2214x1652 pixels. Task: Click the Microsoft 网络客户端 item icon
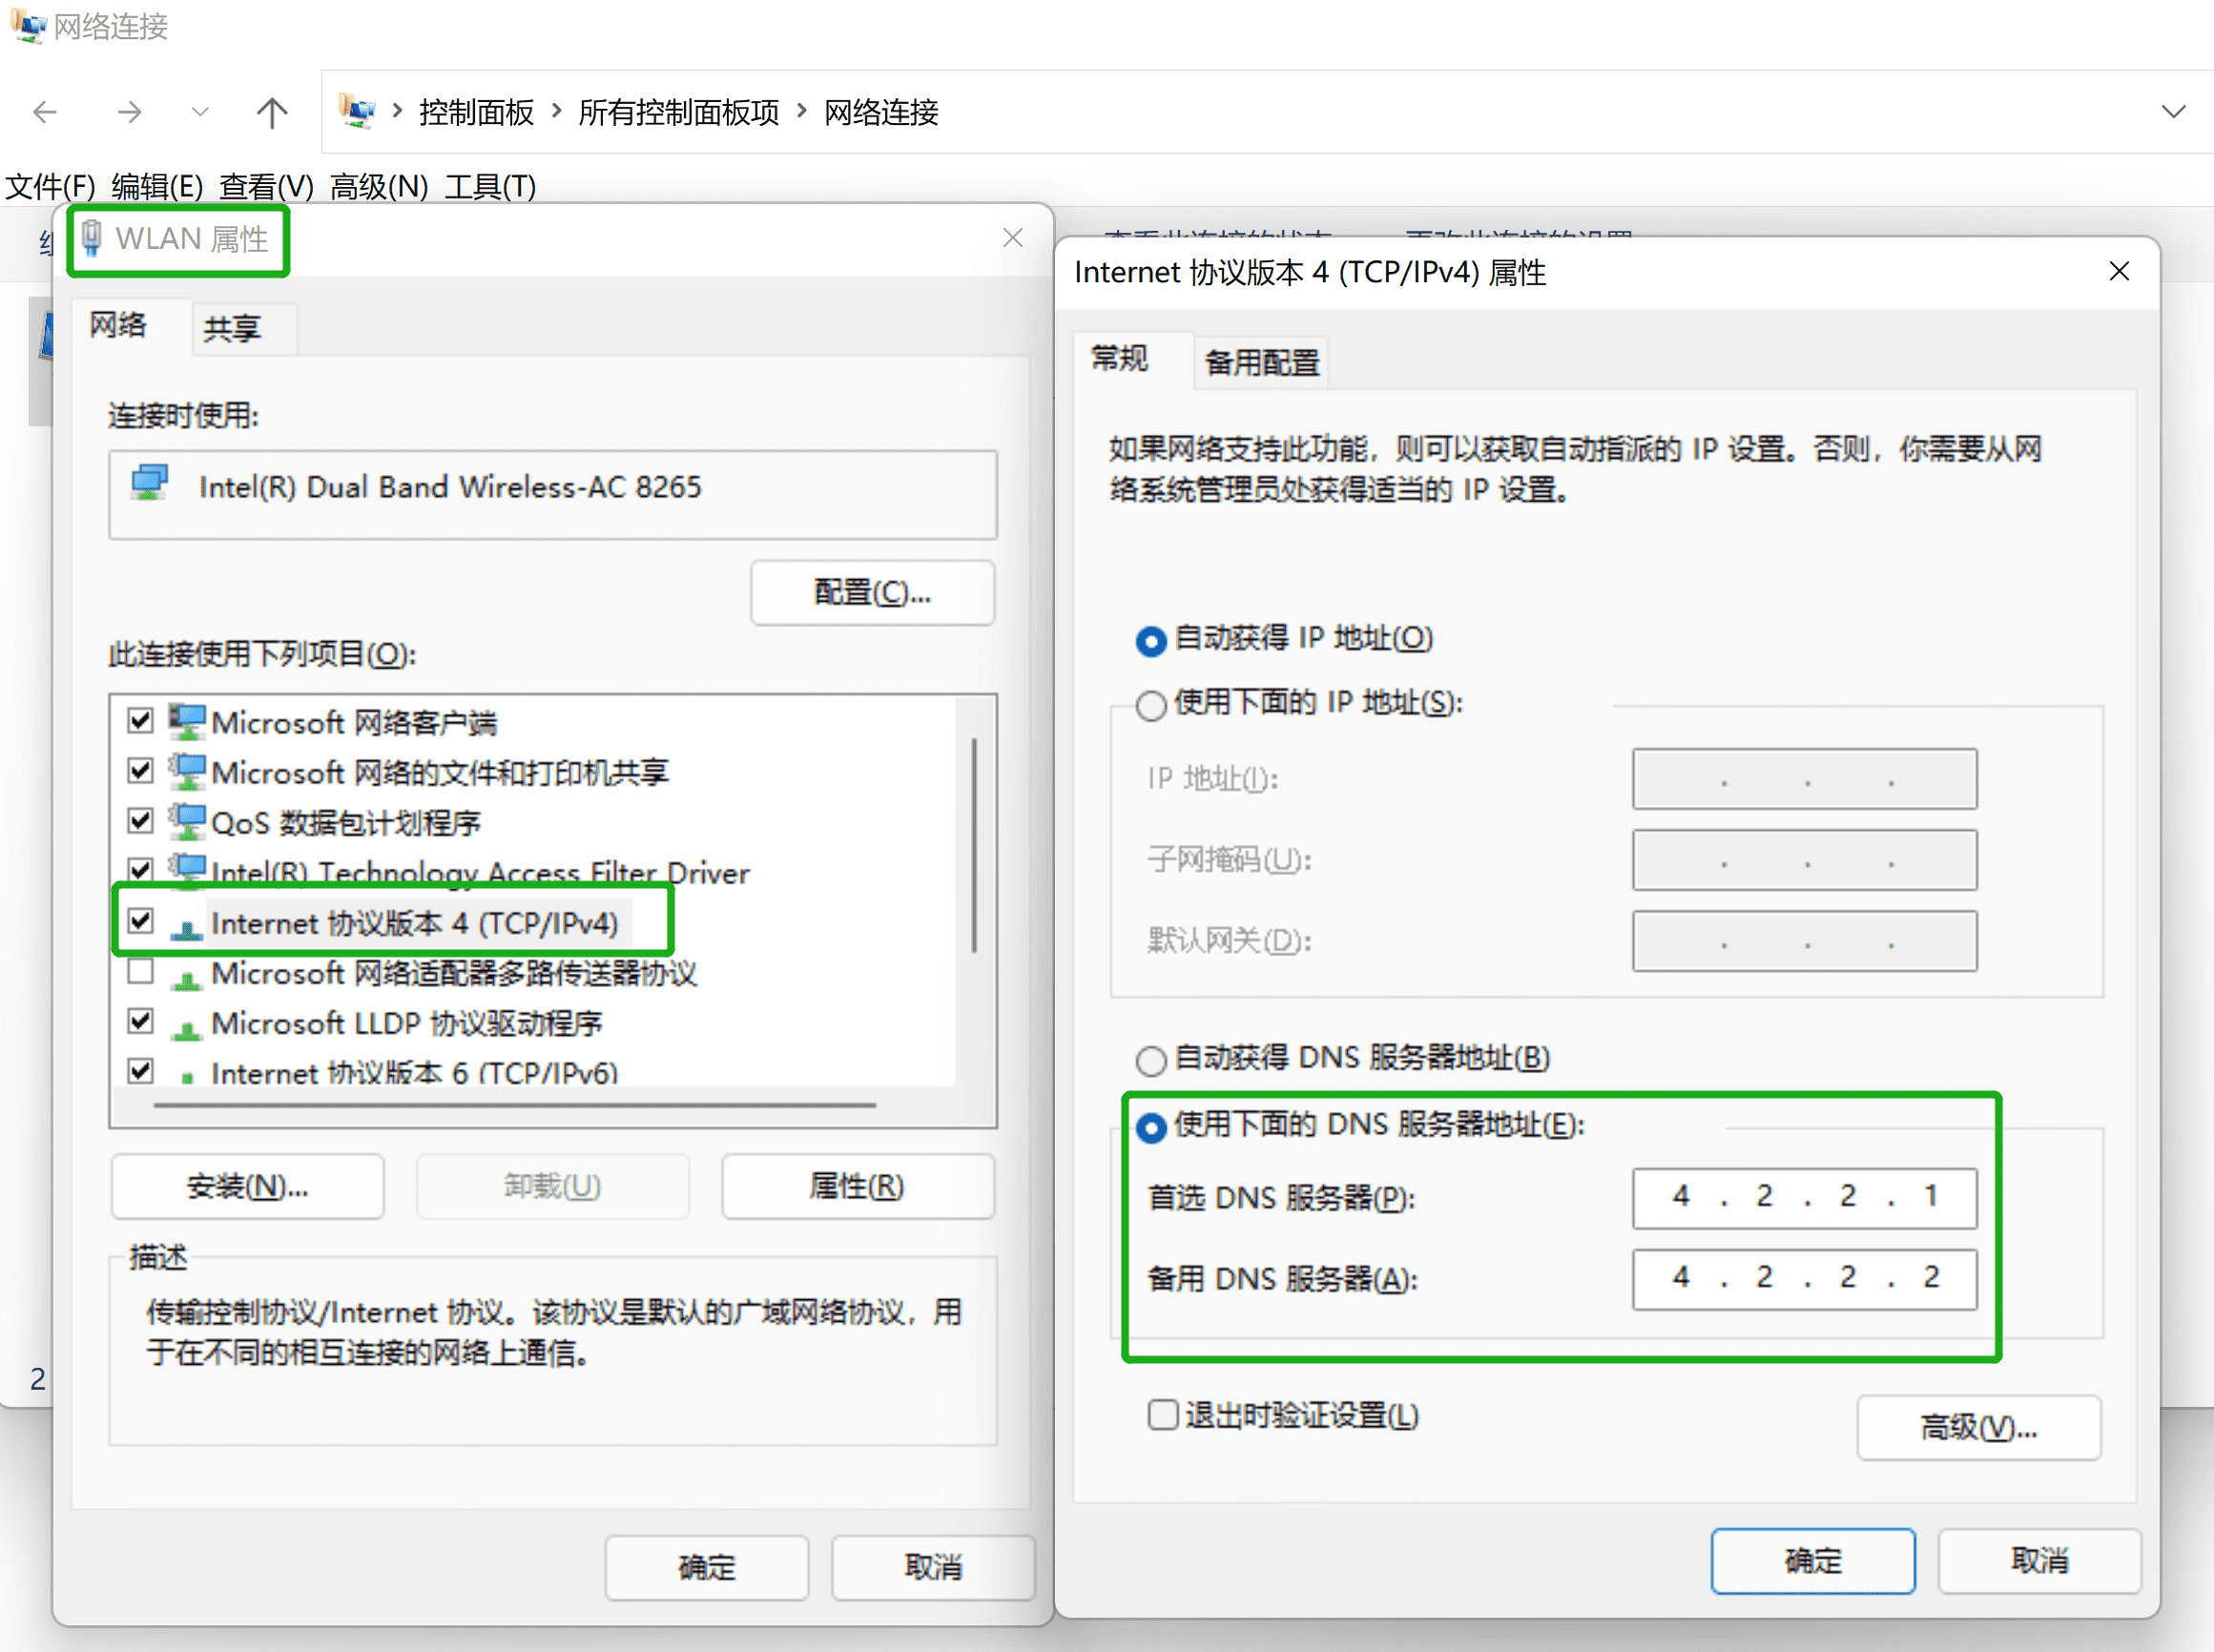click(x=187, y=720)
